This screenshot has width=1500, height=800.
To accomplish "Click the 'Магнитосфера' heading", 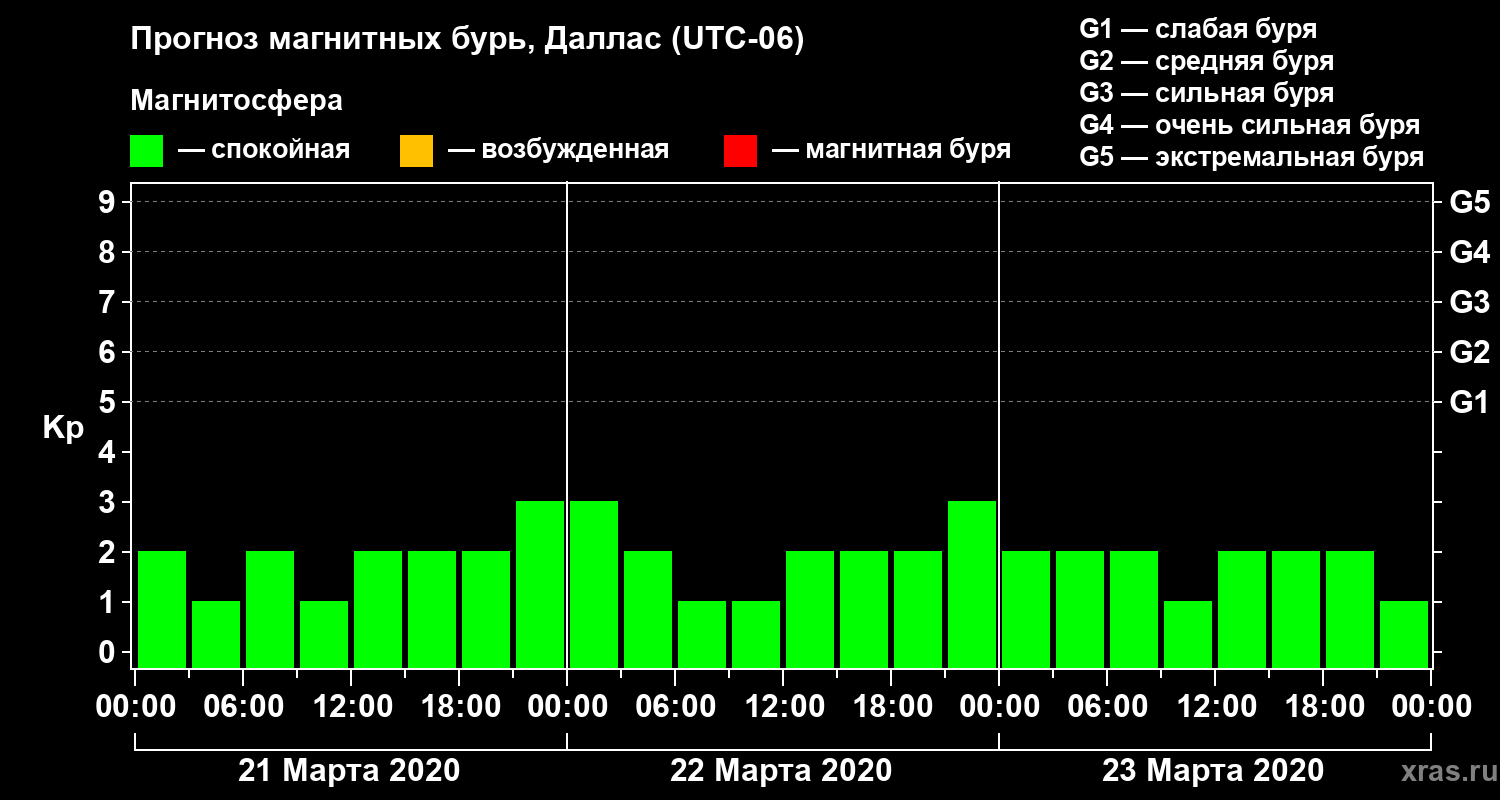I will tap(236, 101).
